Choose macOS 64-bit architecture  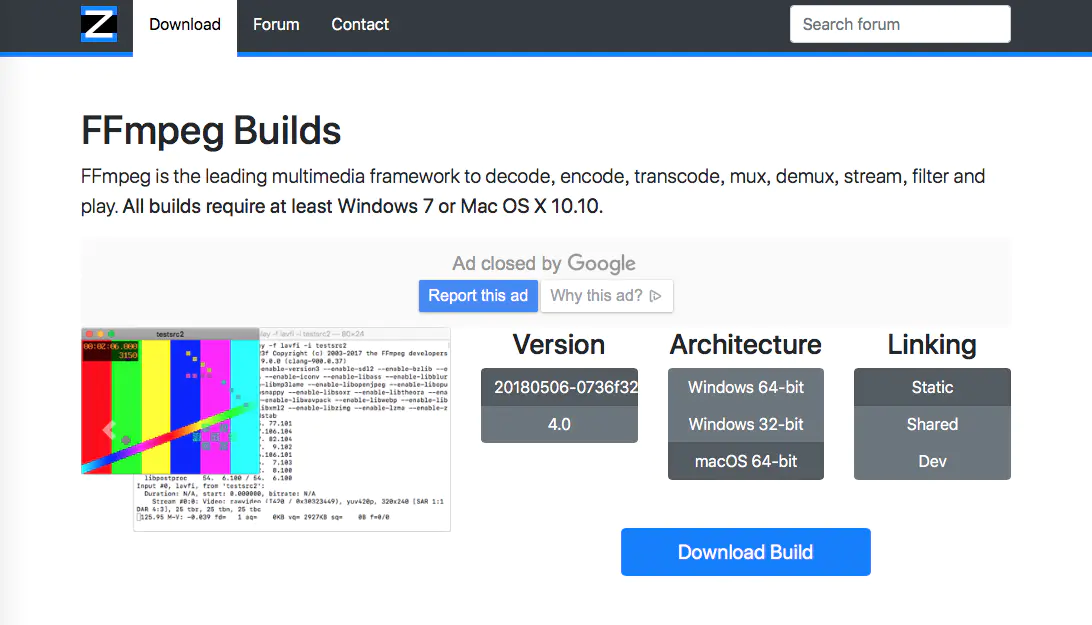[x=746, y=461]
